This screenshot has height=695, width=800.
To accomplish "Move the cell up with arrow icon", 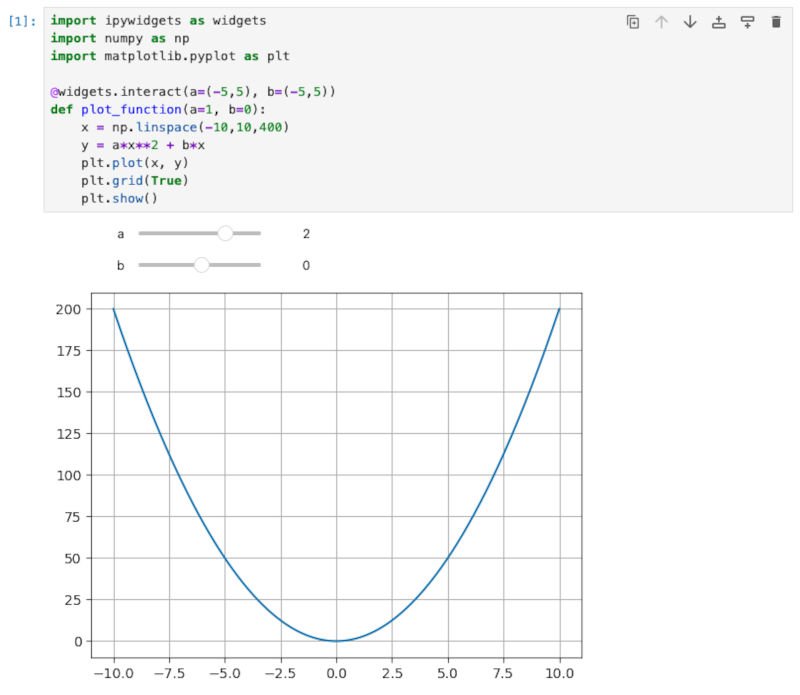I will (661, 22).
